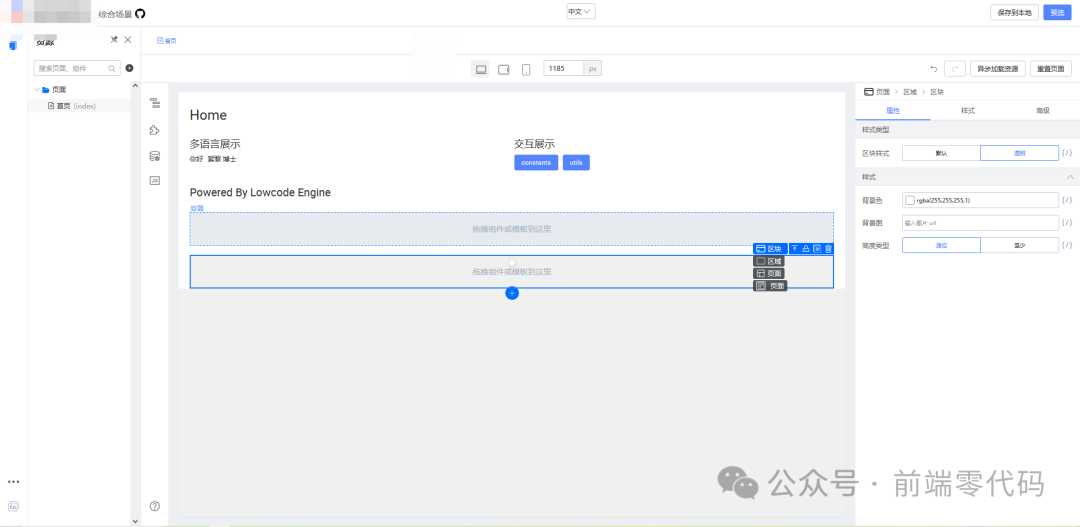Select 区域 in the breadcrumb
The width and height of the screenshot is (1080, 527).
(x=910, y=92)
